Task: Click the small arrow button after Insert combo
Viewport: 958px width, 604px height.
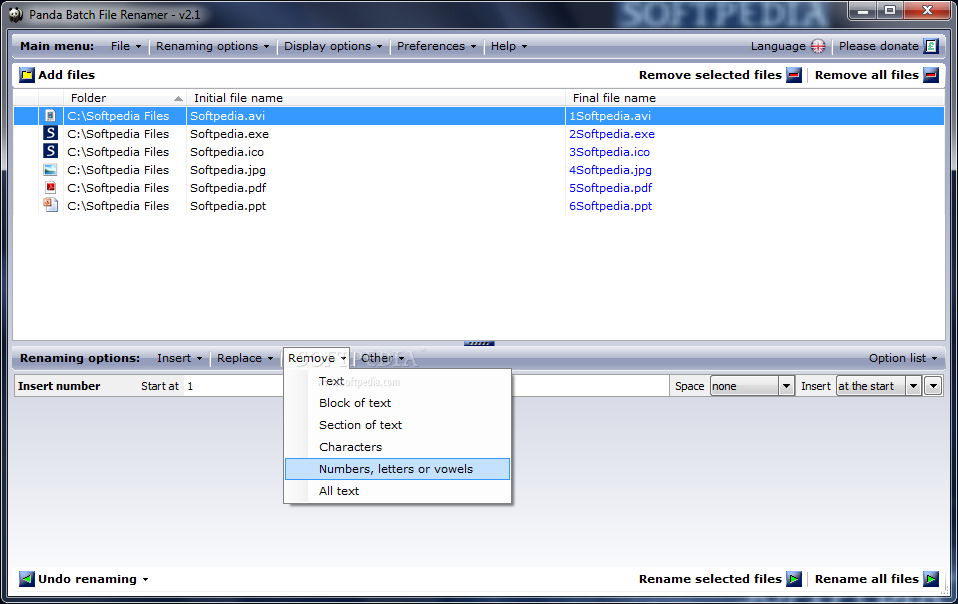Action: 933,386
